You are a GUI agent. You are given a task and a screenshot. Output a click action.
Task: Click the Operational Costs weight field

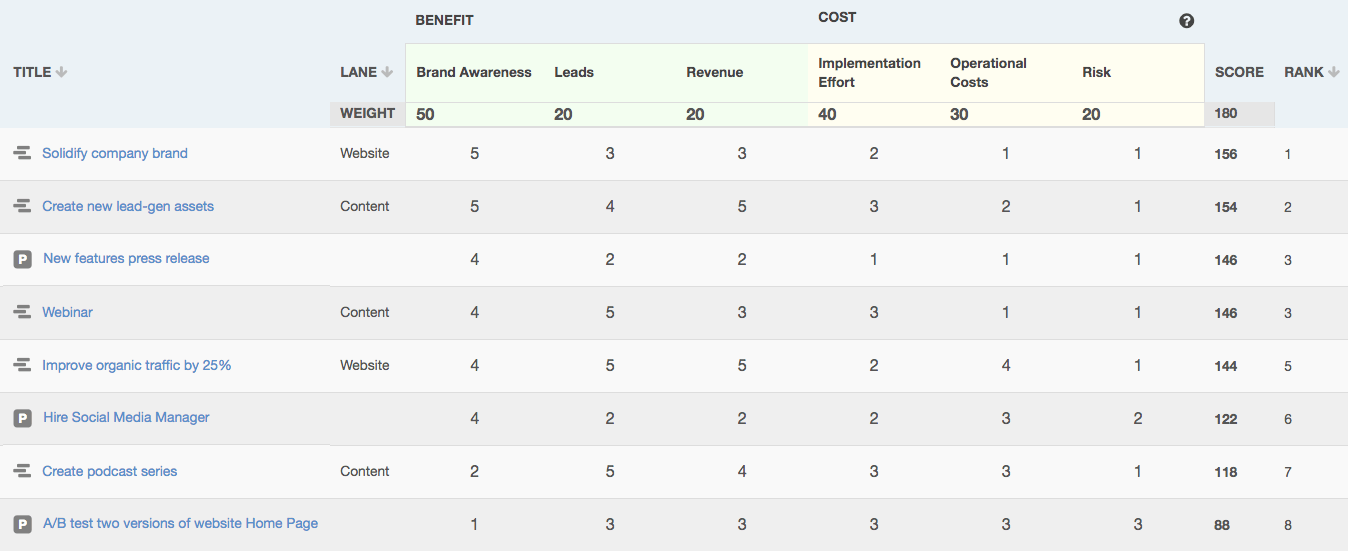(960, 114)
